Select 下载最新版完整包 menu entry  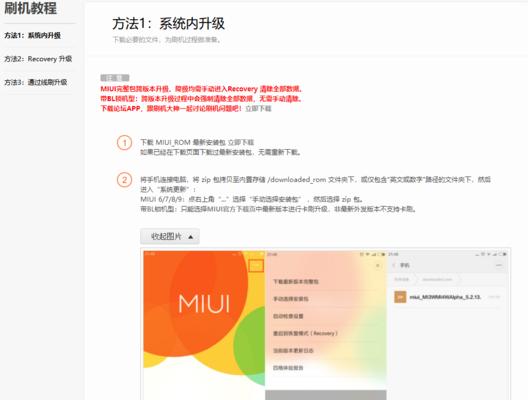click(296, 281)
